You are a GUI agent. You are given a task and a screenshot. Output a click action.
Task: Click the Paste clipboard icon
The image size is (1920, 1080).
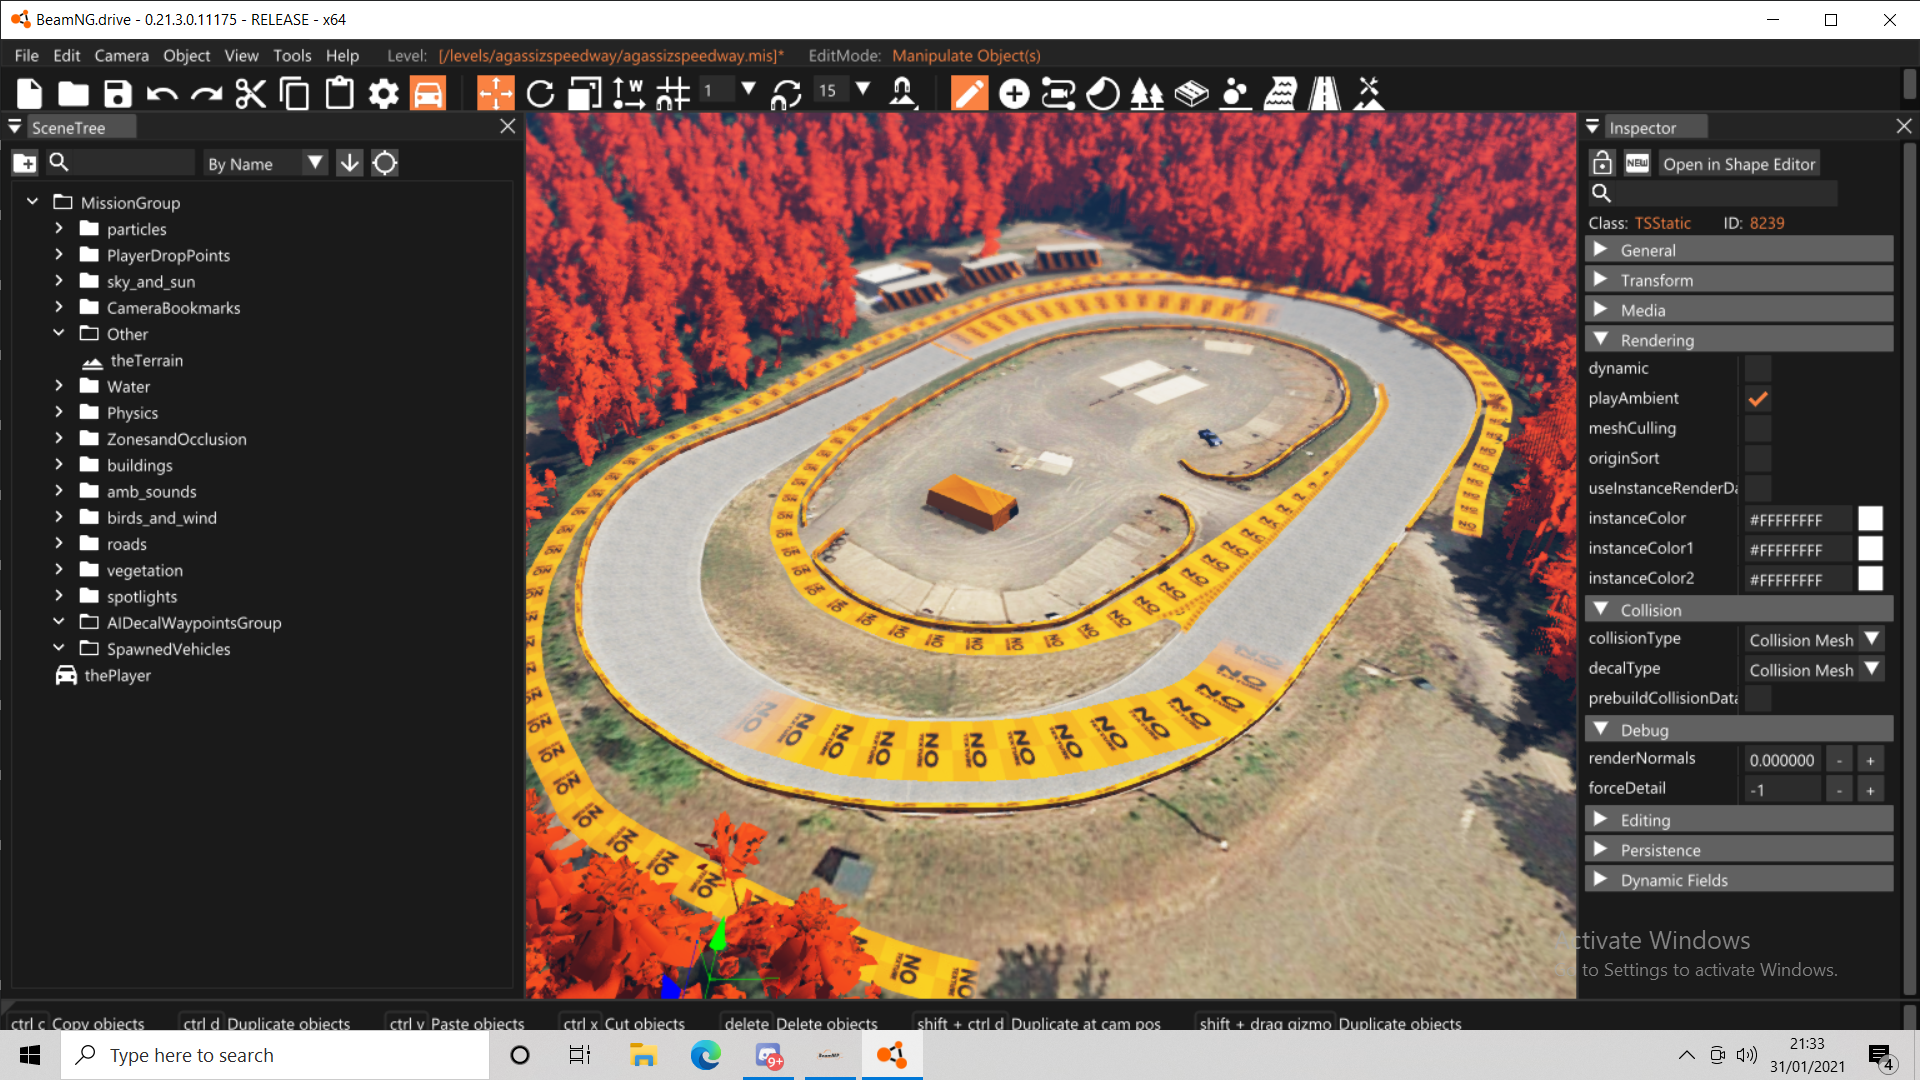click(x=340, y=94)
